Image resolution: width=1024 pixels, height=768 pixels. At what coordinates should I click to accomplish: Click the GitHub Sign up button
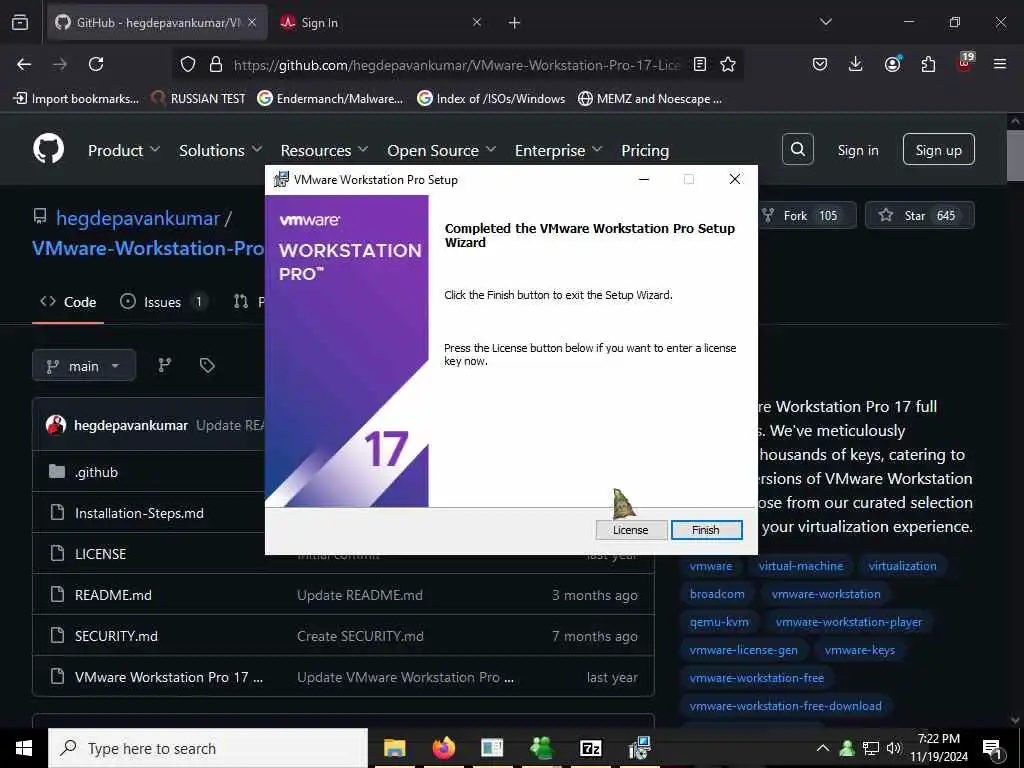938,150
